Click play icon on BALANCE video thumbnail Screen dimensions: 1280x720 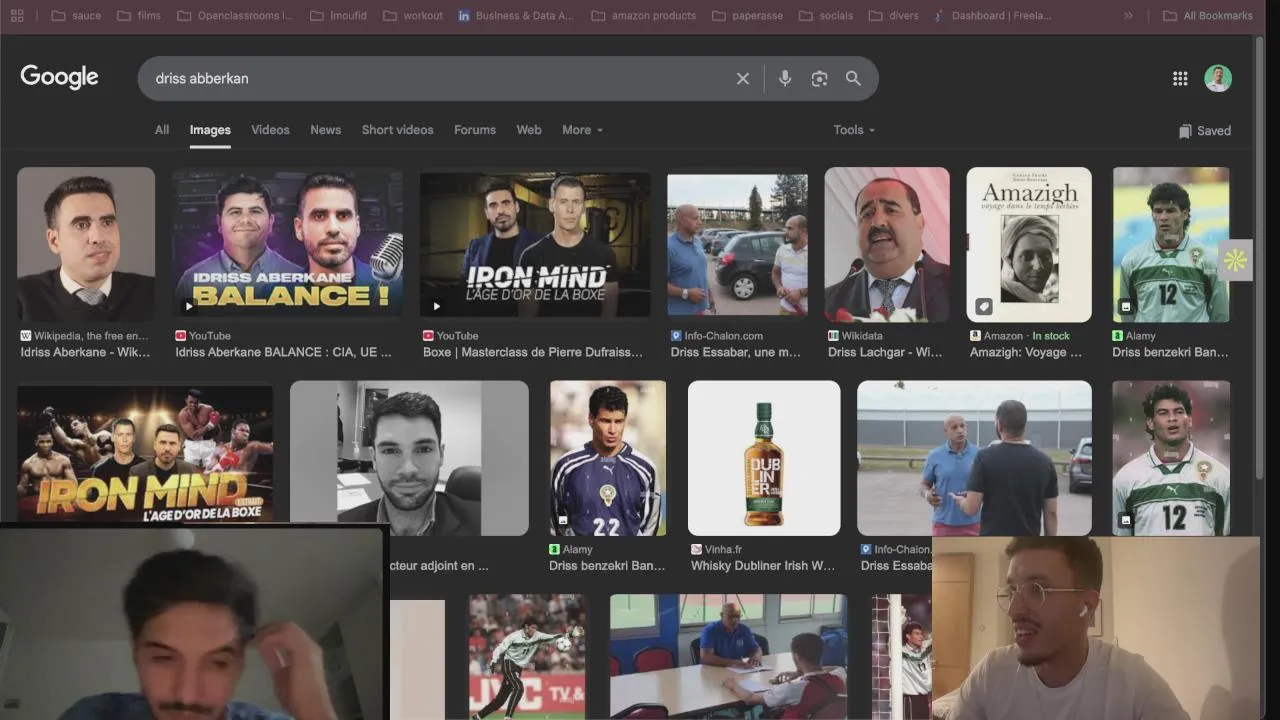tap(189, 306)
